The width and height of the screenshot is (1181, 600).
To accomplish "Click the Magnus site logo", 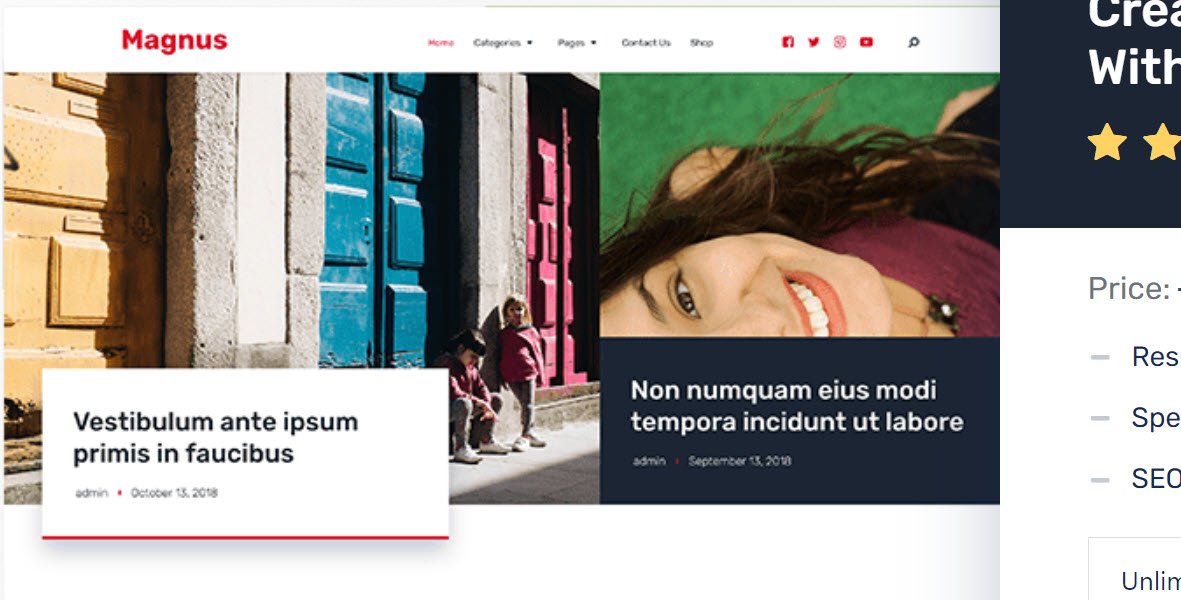I will click(174, 41).
